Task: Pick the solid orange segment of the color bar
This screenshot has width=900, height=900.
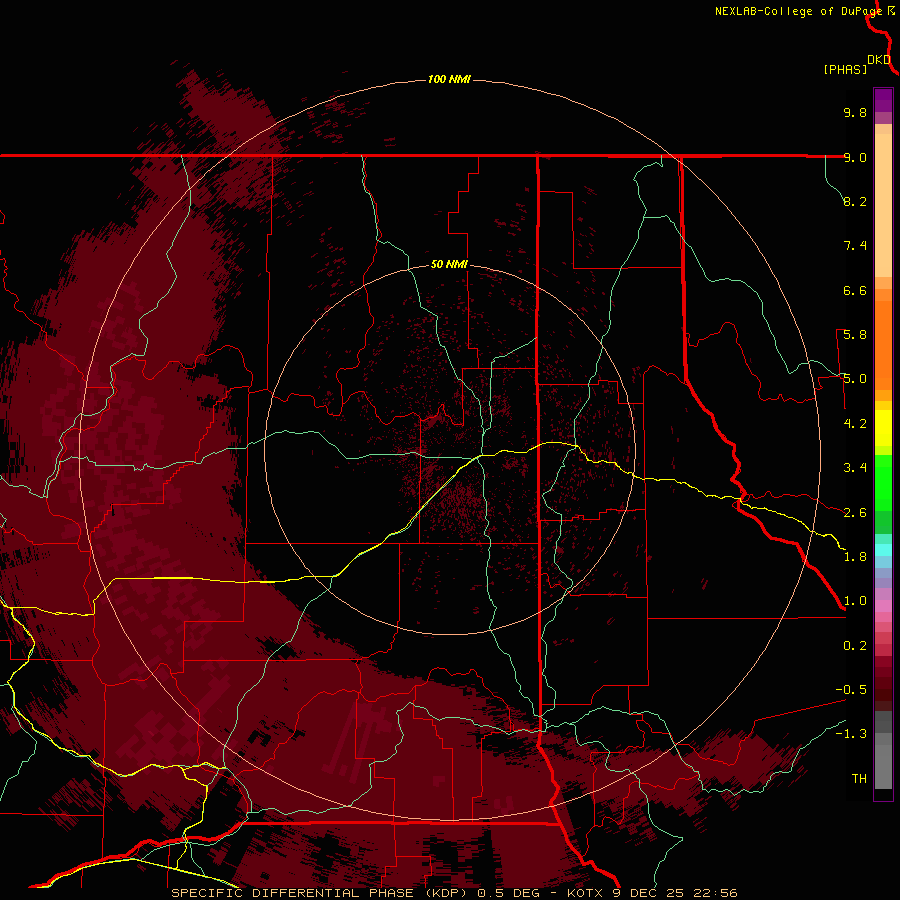Action: pos(883,346)
